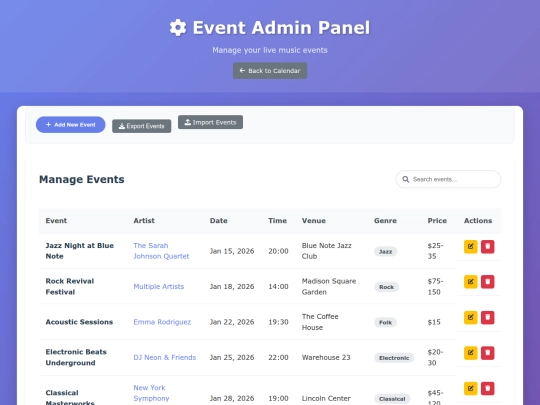
Task: Open the Emma Rodriguez artist link
Action: [x=162, y=322]
